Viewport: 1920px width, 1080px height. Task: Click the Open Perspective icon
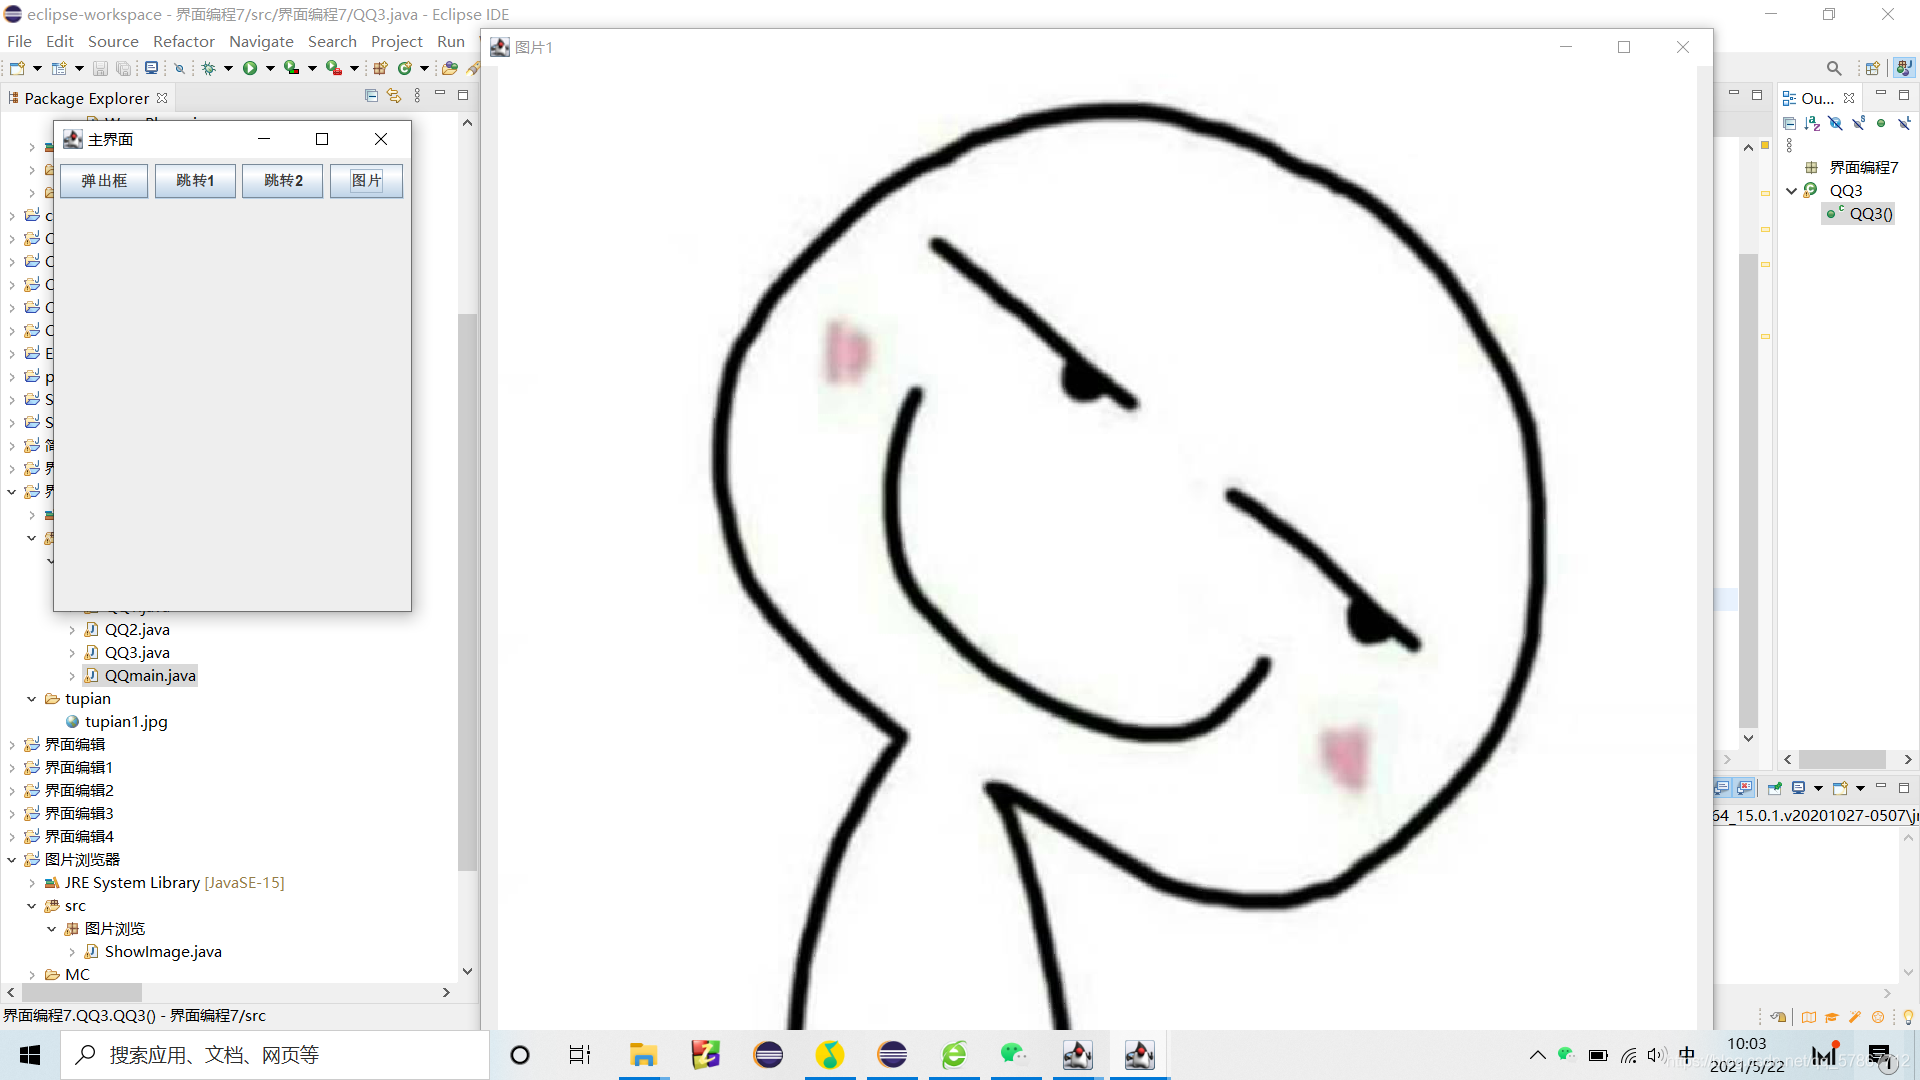1872,68
